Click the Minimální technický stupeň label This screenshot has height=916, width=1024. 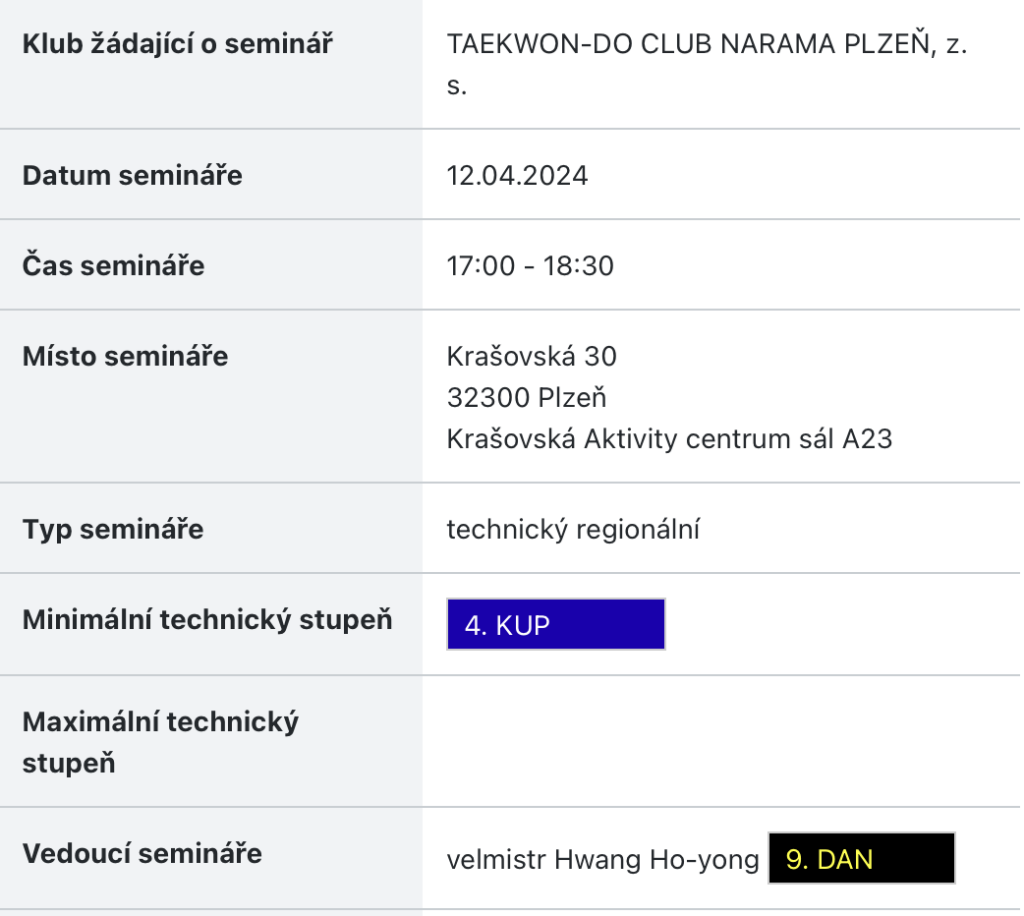pyautogui.click(x=208, y=620)
